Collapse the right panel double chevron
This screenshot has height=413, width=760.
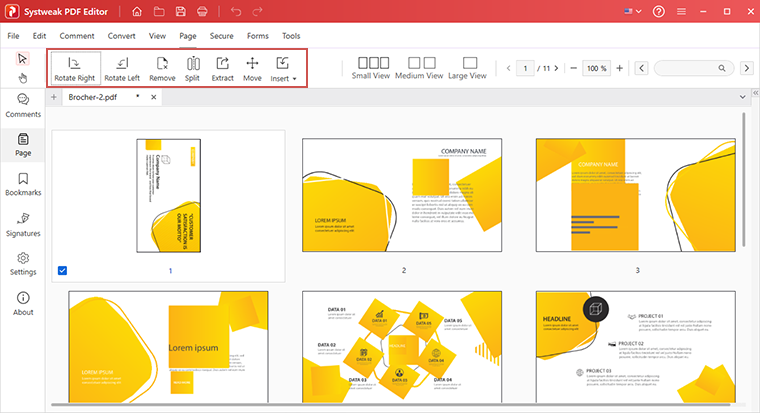(755, 92)
